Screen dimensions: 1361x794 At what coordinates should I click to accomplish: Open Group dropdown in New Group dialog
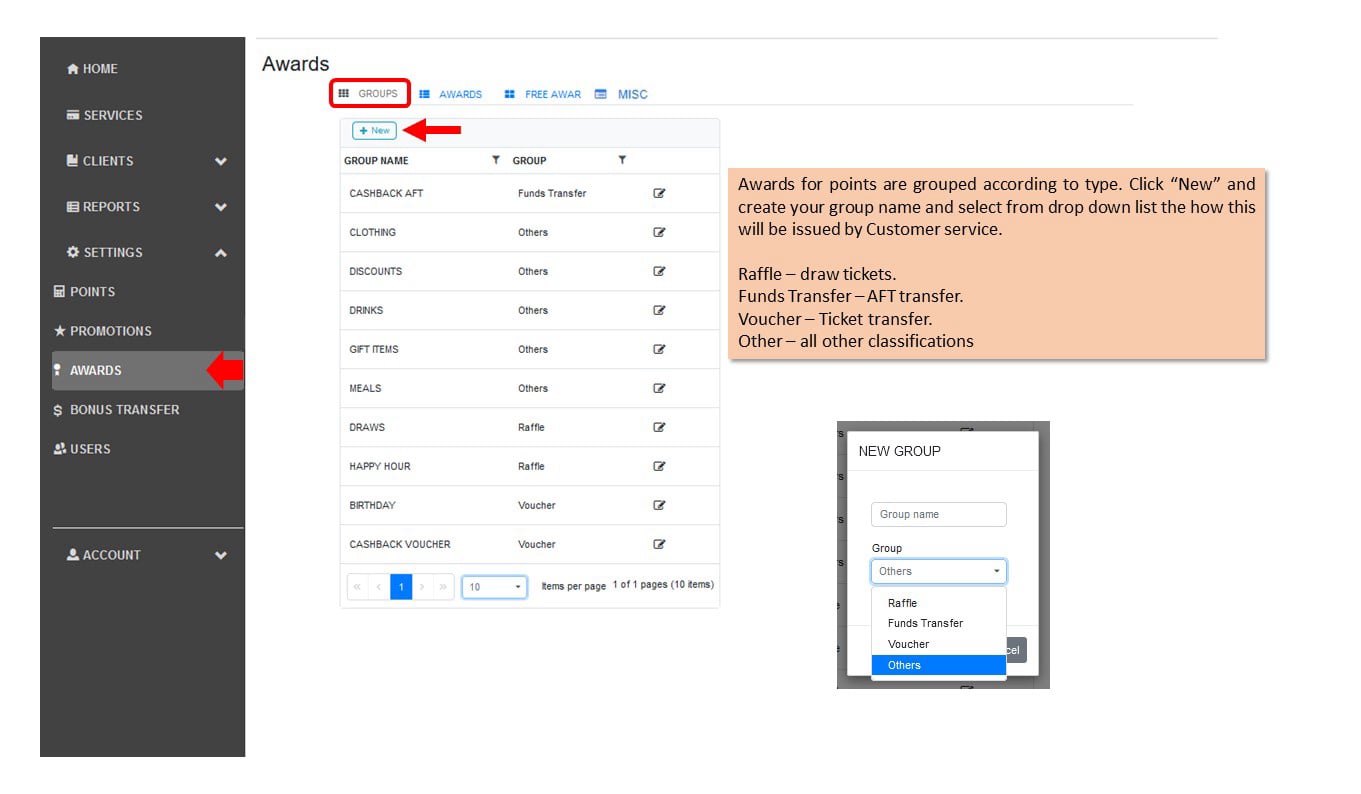click(939, 571)
